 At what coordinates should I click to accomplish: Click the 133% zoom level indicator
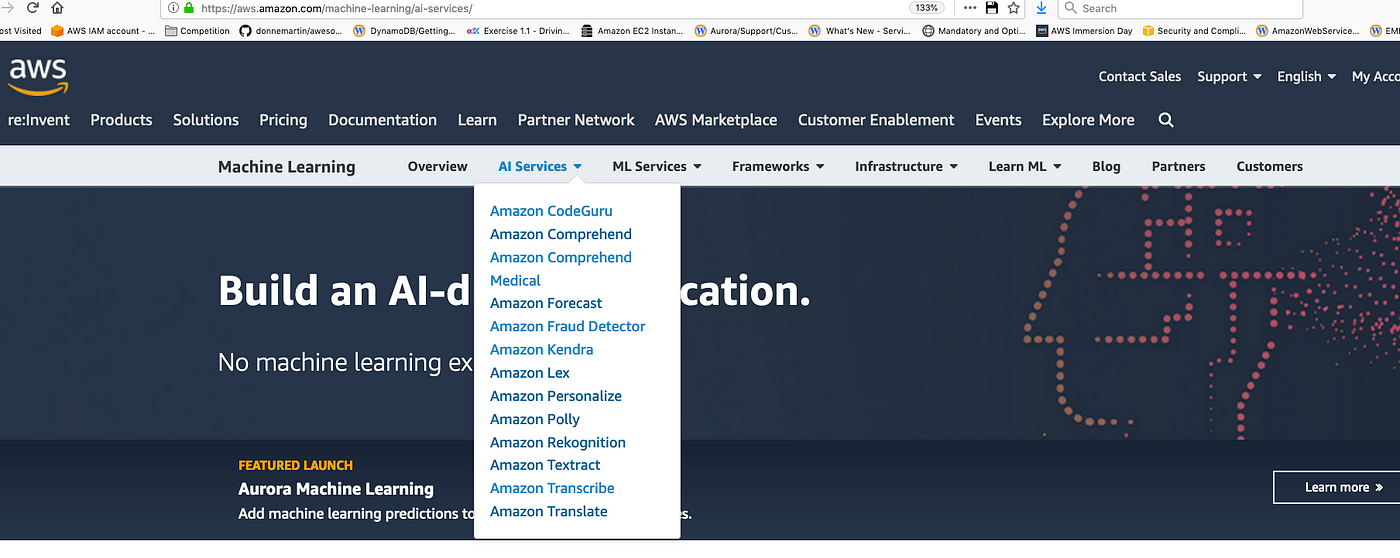pos(926,8)
